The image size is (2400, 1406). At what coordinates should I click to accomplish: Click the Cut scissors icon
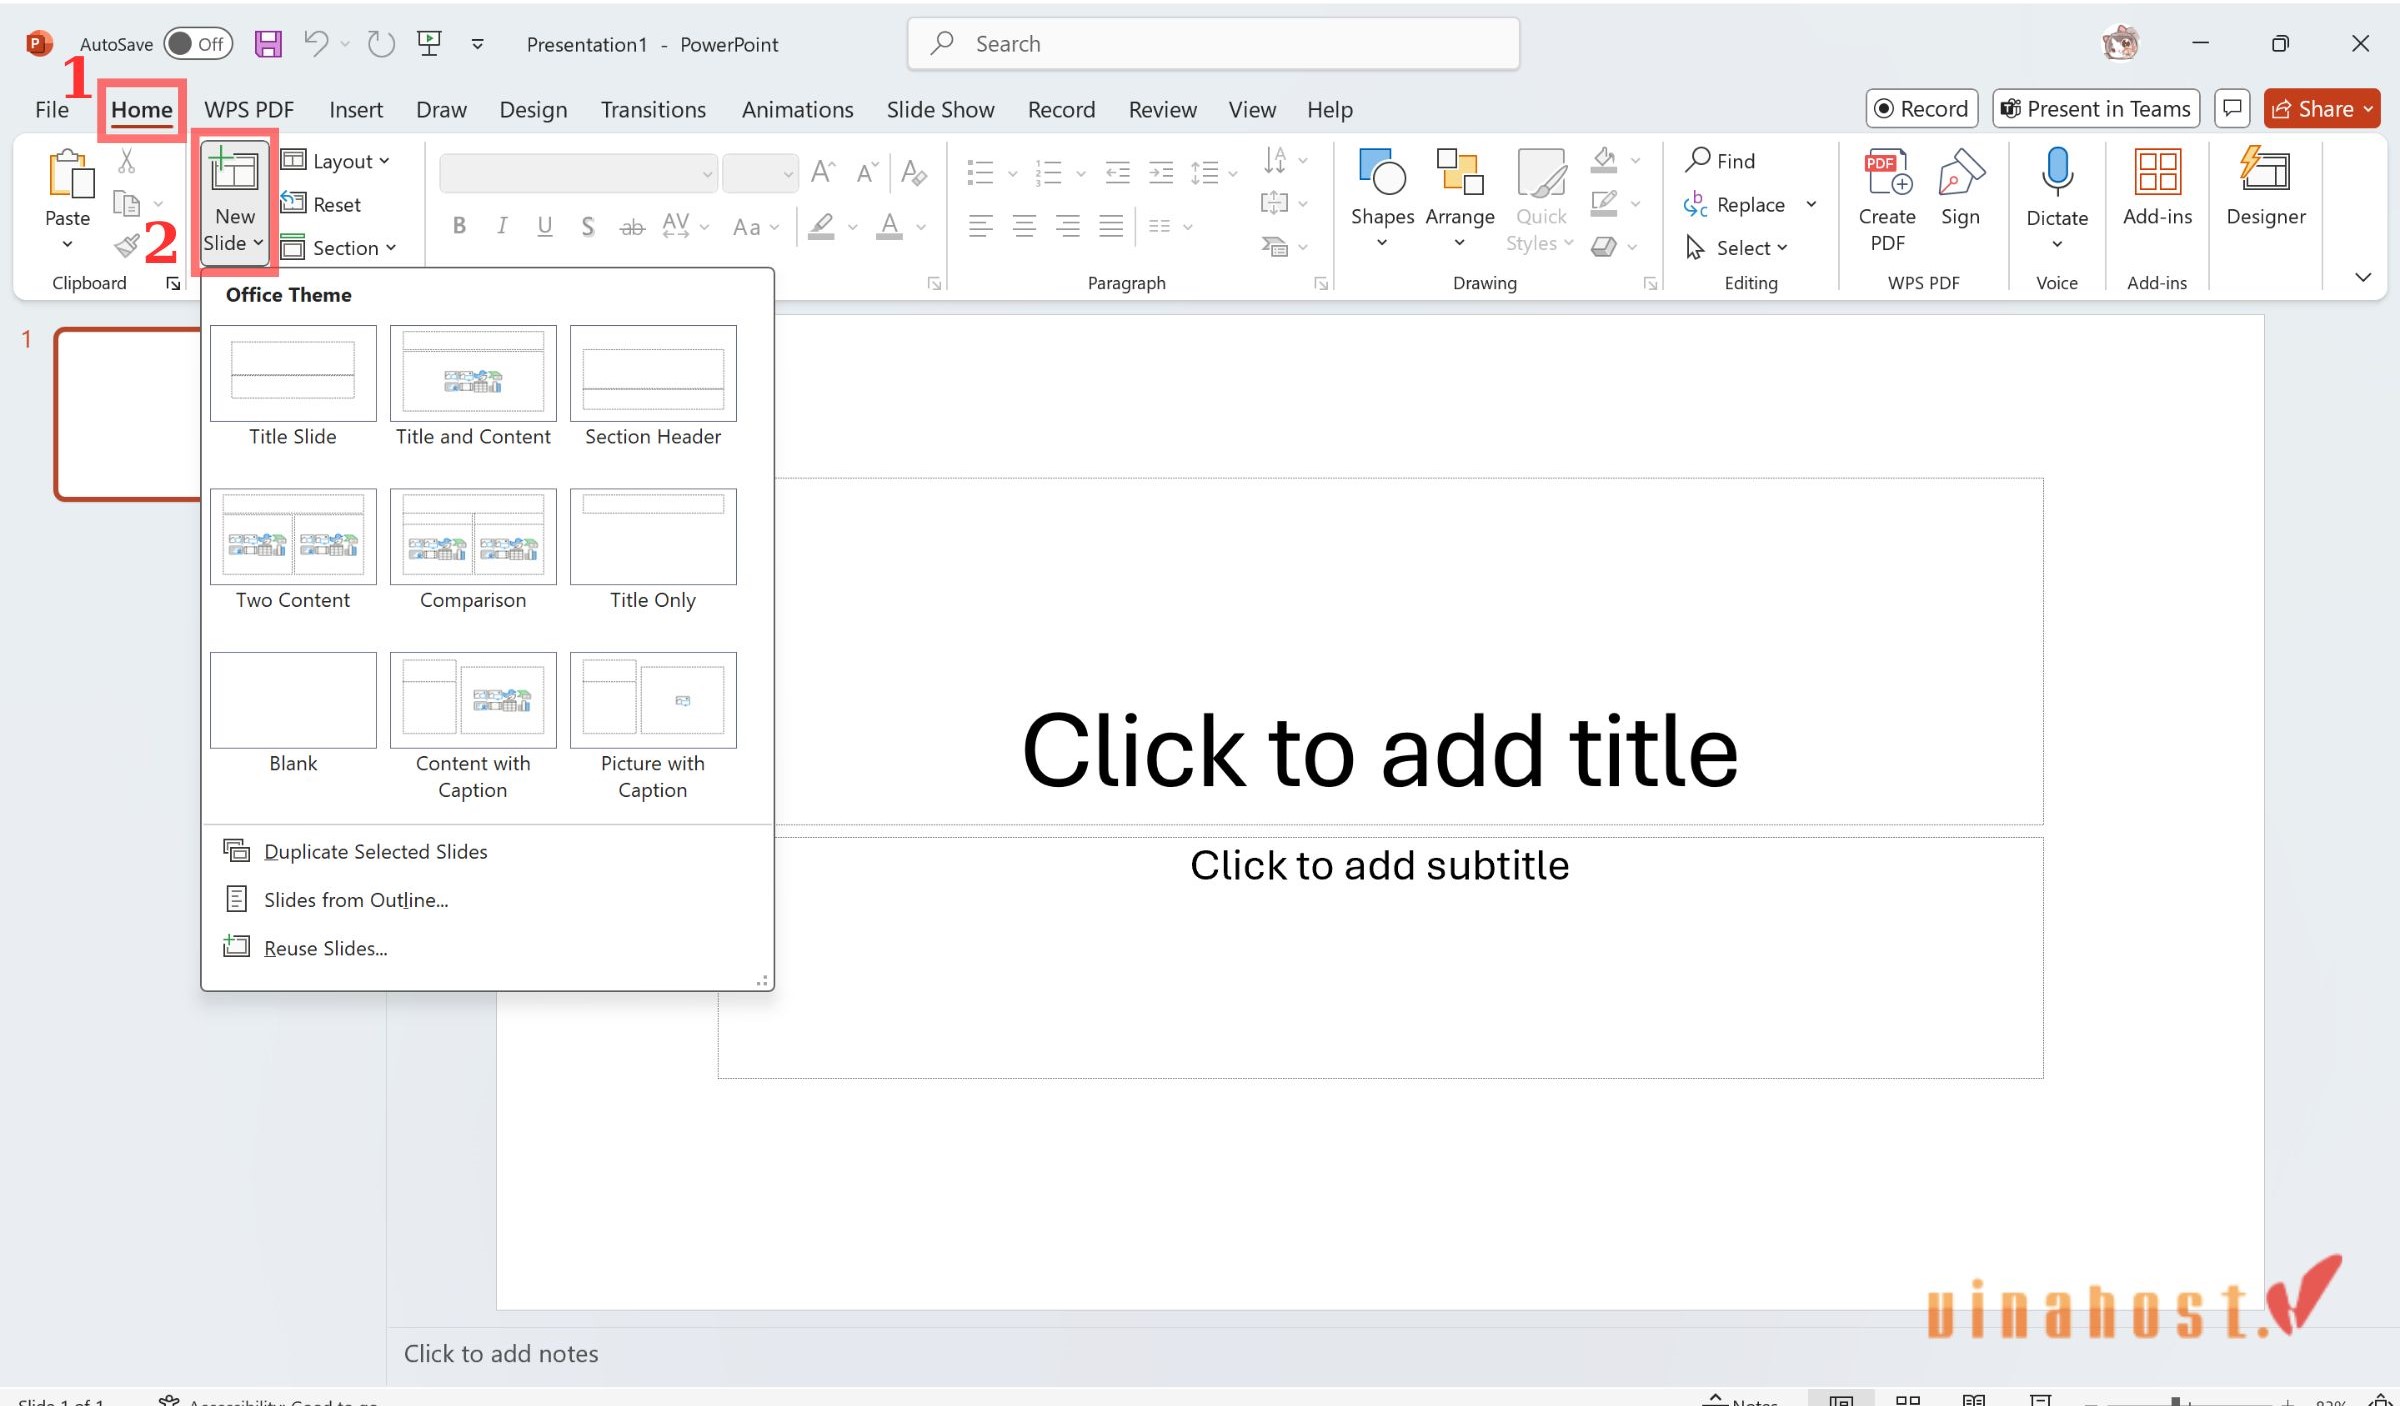pos(127,160)
